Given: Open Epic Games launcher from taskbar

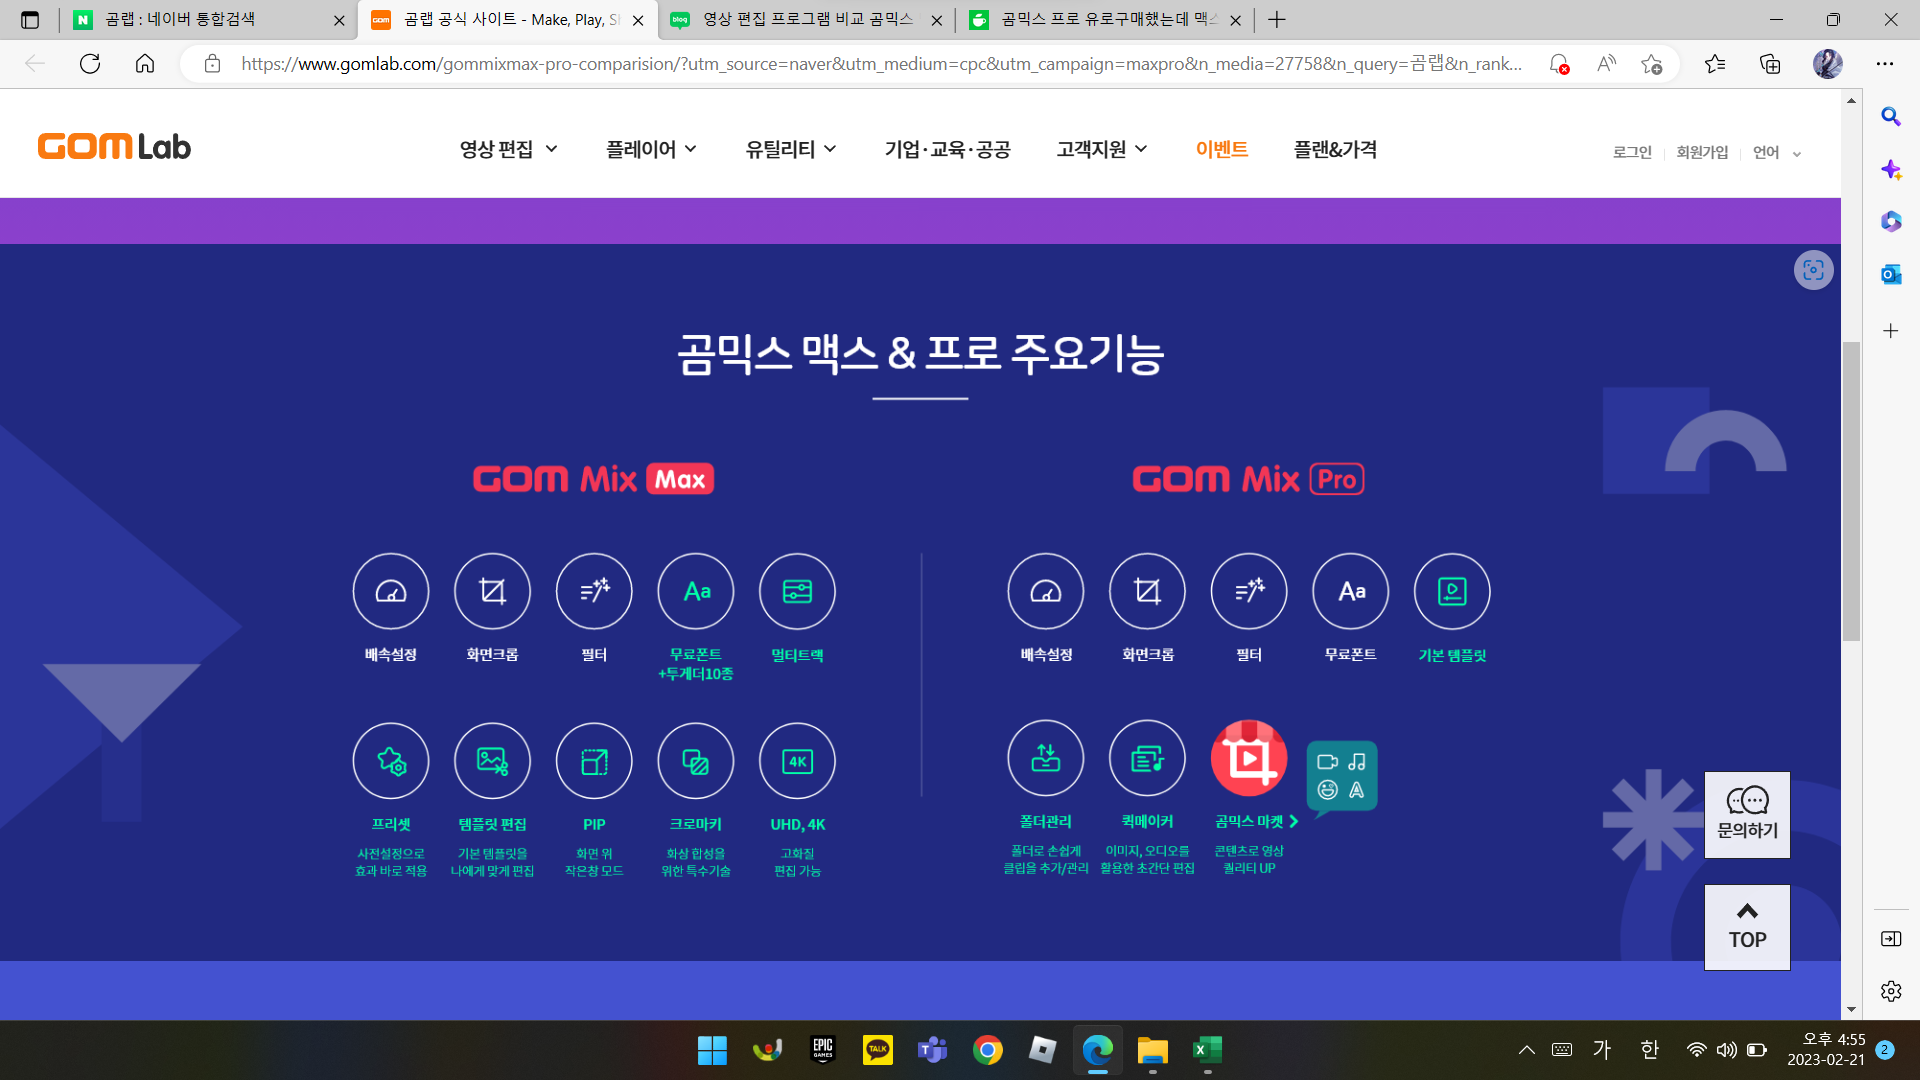Looking at the screenshot, I should pyautogui.click(x=822, y=1050).
